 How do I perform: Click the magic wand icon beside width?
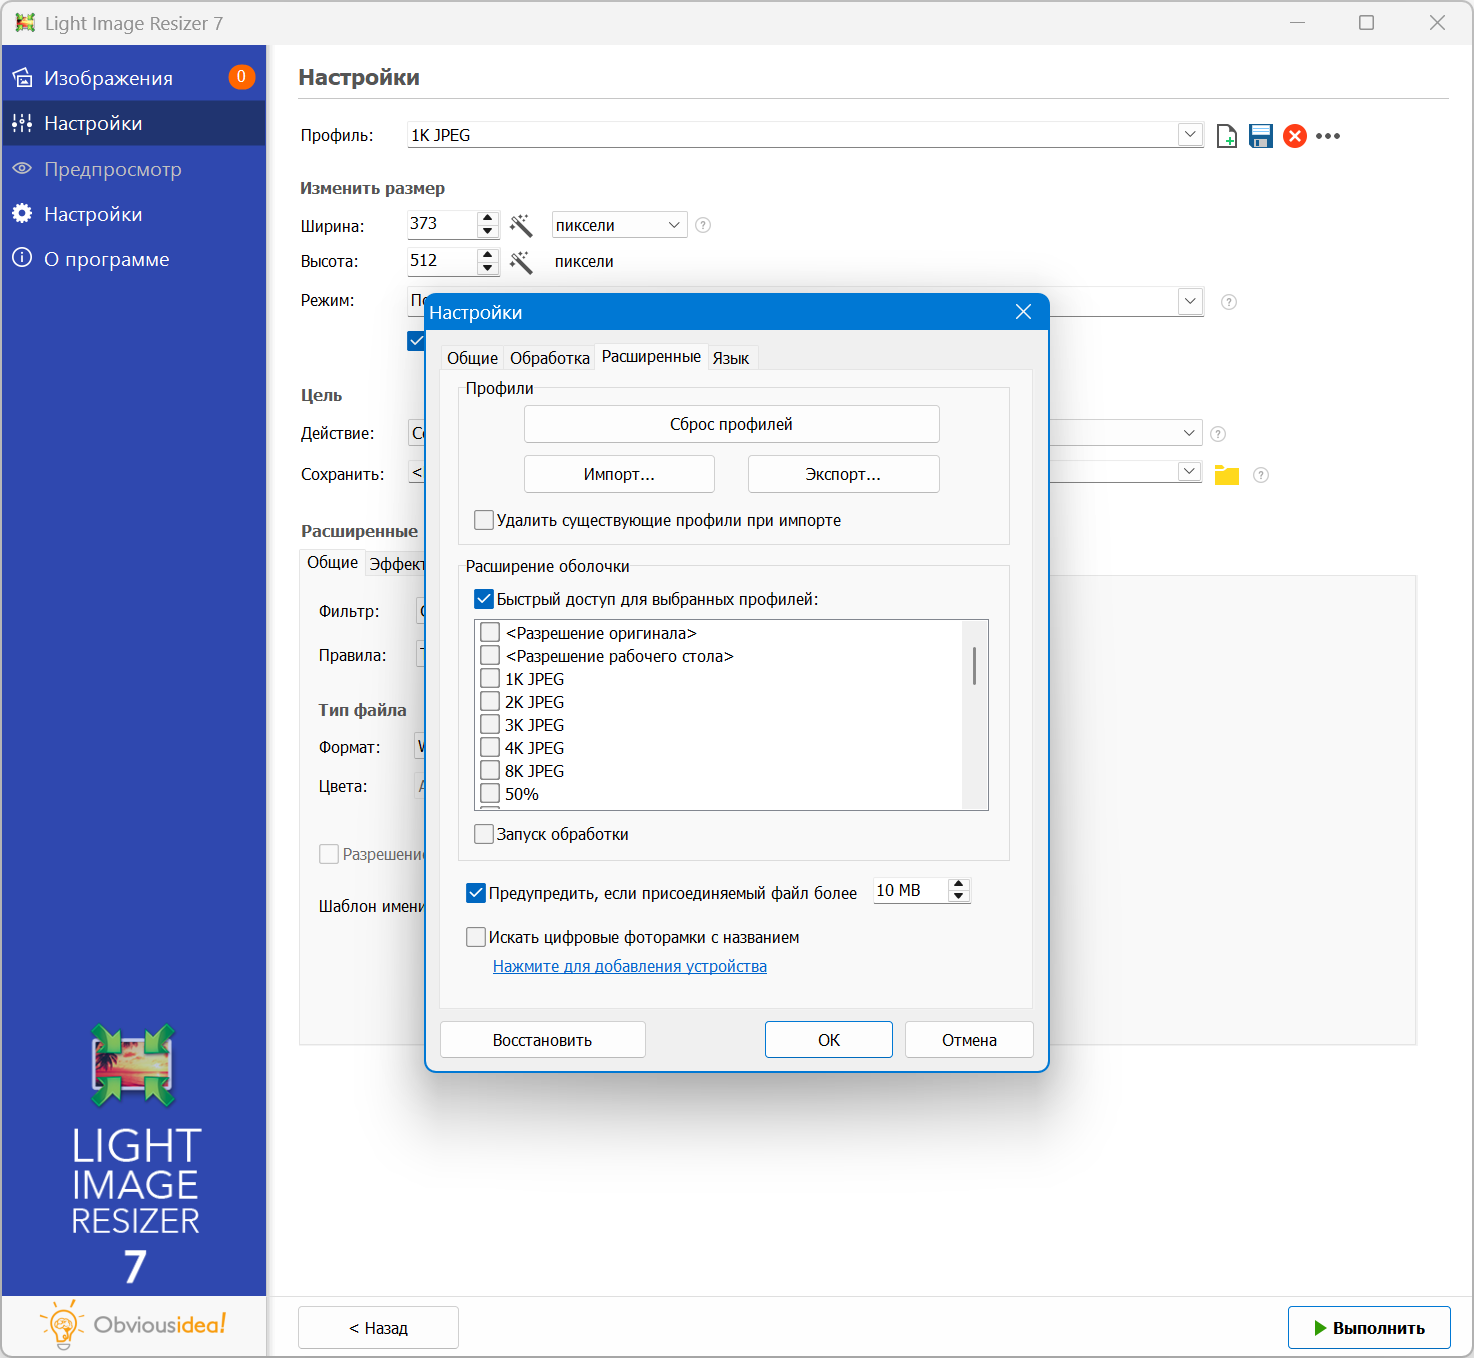point(521,225)
